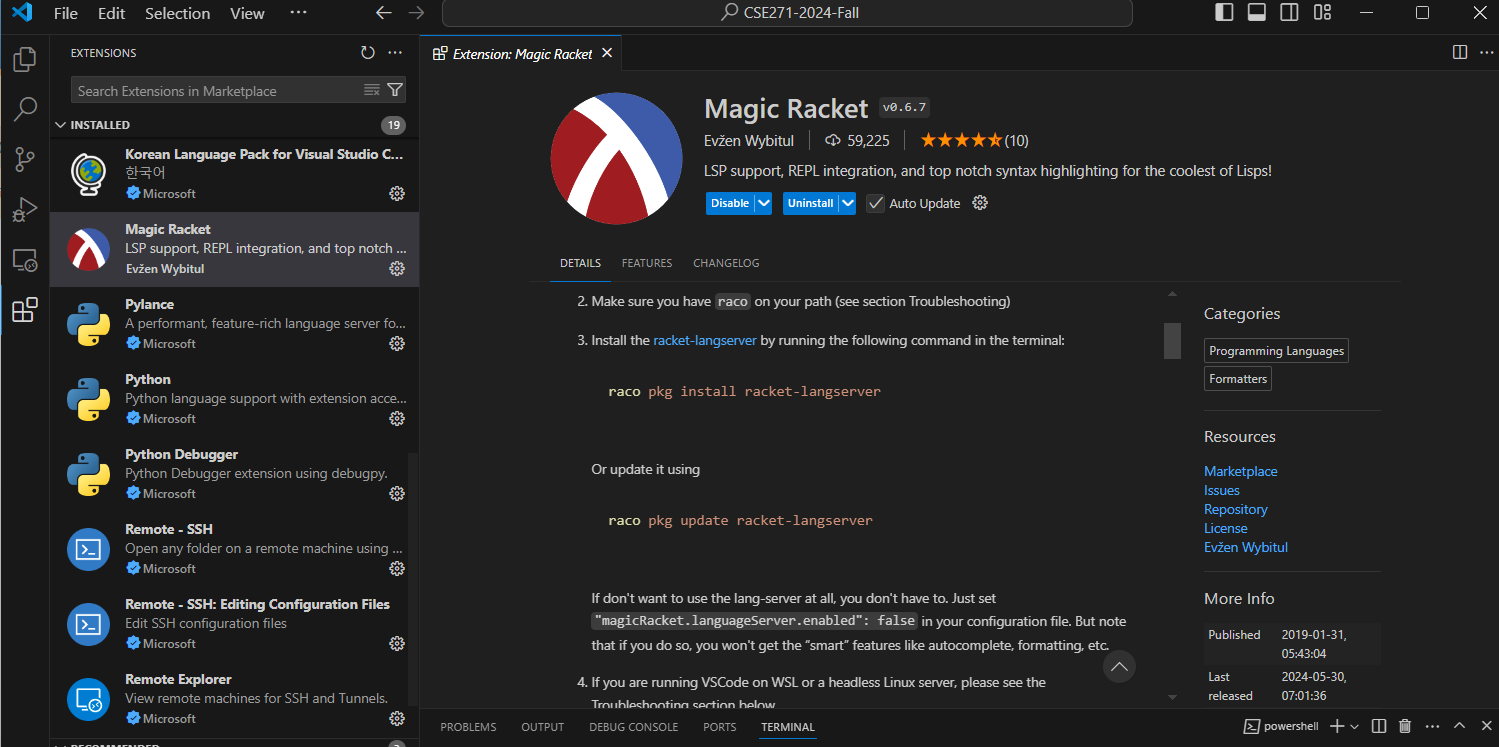Collapse the INSTALLED section
This screenshot has width=1499, height=747.
click(x=61, y=125)
